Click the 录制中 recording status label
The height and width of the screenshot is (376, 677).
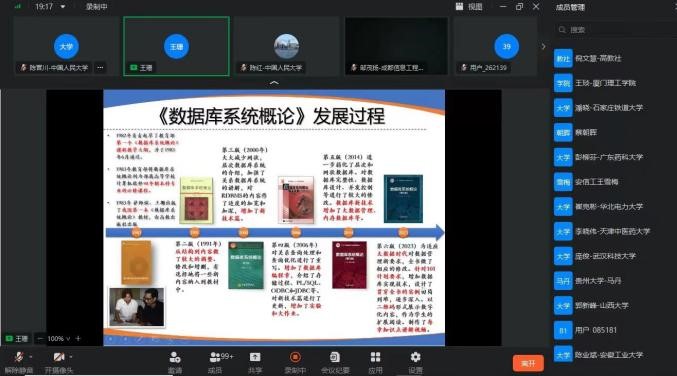96,6
